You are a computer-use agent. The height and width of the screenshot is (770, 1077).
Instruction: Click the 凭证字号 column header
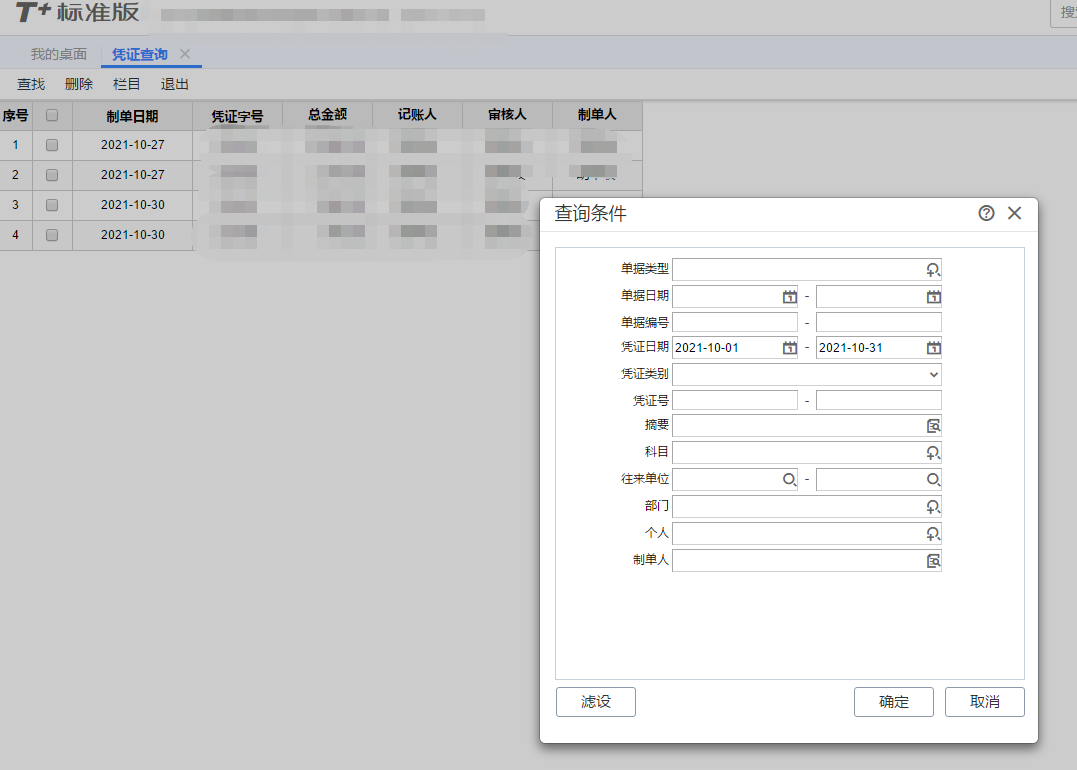point(238,116)
